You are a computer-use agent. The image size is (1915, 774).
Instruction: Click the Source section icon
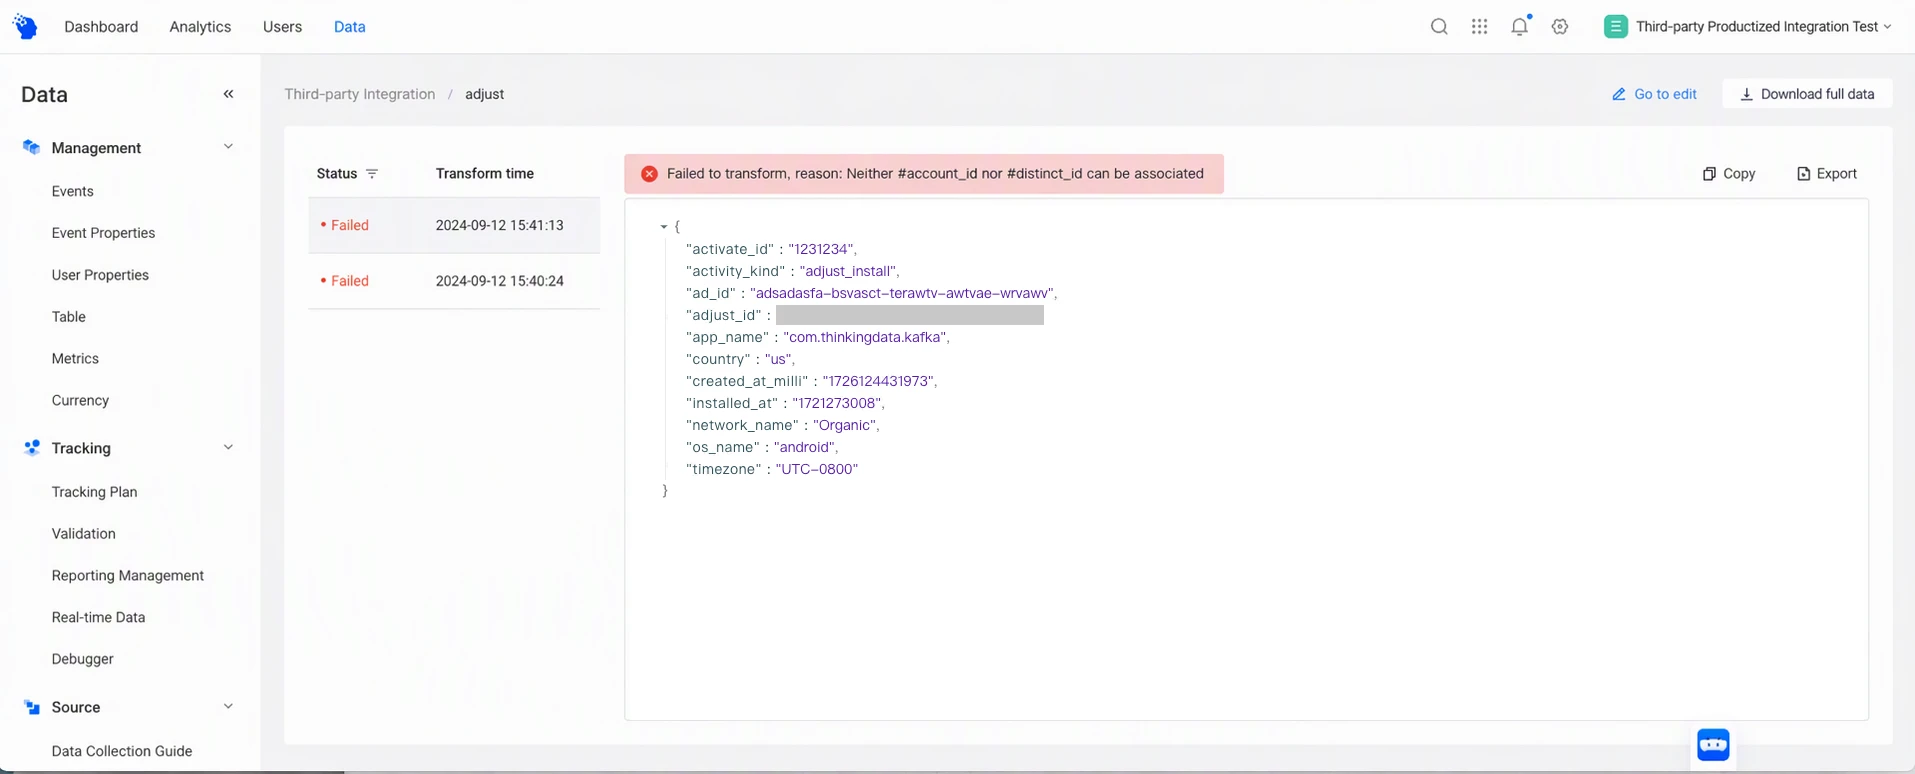tap(32, 707)
